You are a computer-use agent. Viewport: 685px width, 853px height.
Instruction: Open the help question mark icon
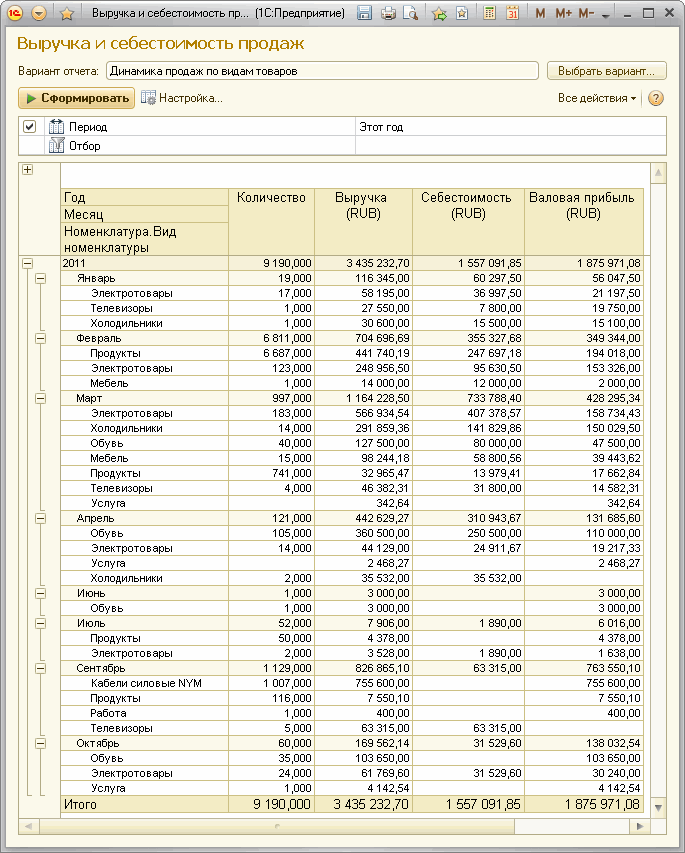(656, 98)
